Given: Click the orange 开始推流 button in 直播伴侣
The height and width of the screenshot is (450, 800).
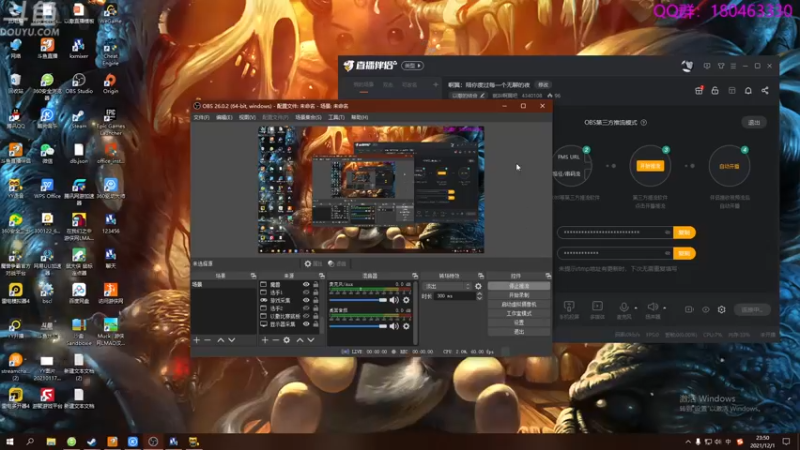Looking at the screenshot, I should pos(649,166).
